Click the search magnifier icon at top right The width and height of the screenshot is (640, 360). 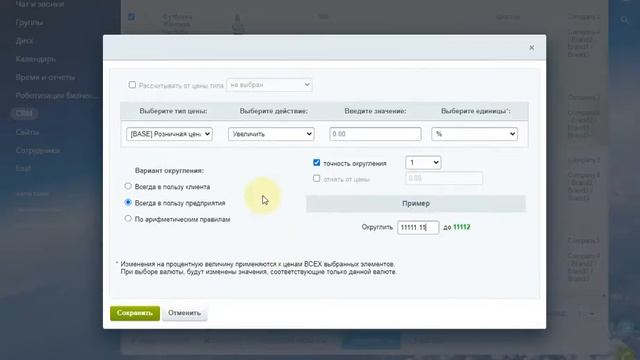624,20
